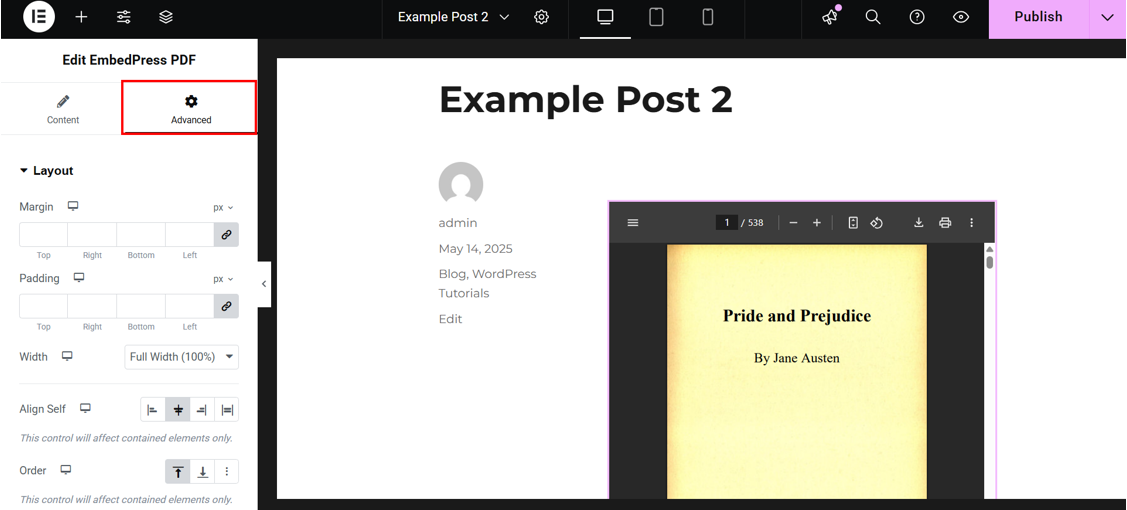This screenshot has height=510, width=1127.
Task: Collapse the Layout section
Action: [47, 171]
